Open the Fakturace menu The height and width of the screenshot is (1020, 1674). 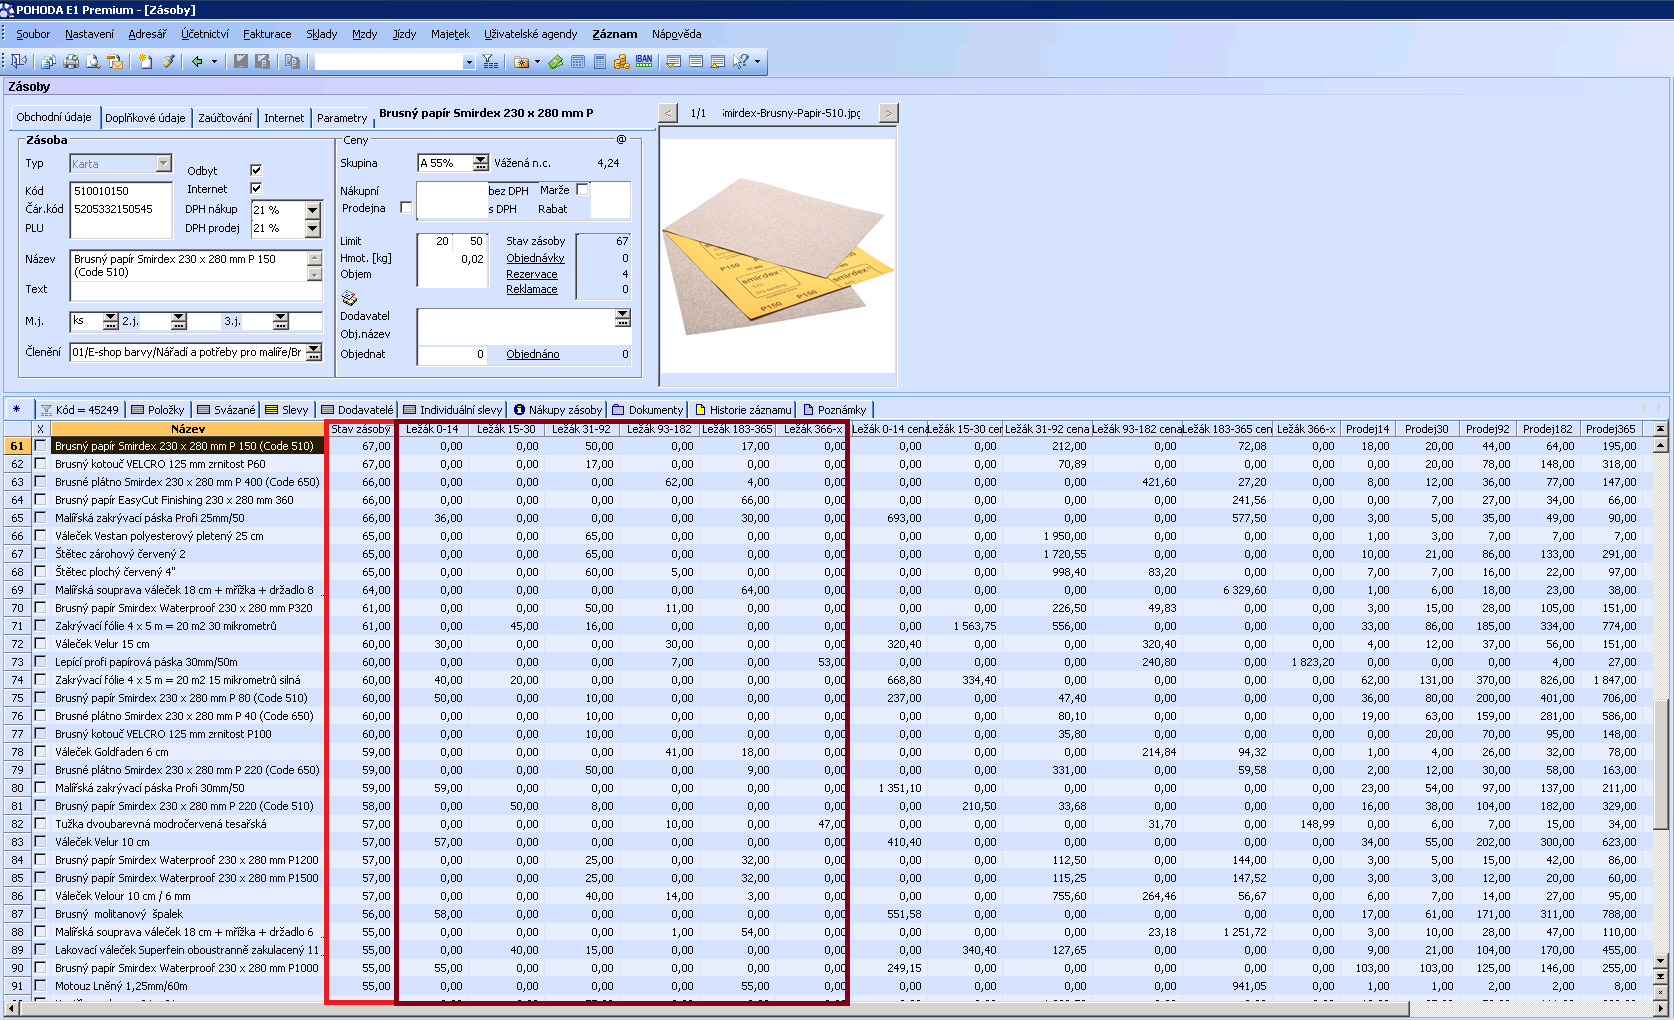coord(267,34)
